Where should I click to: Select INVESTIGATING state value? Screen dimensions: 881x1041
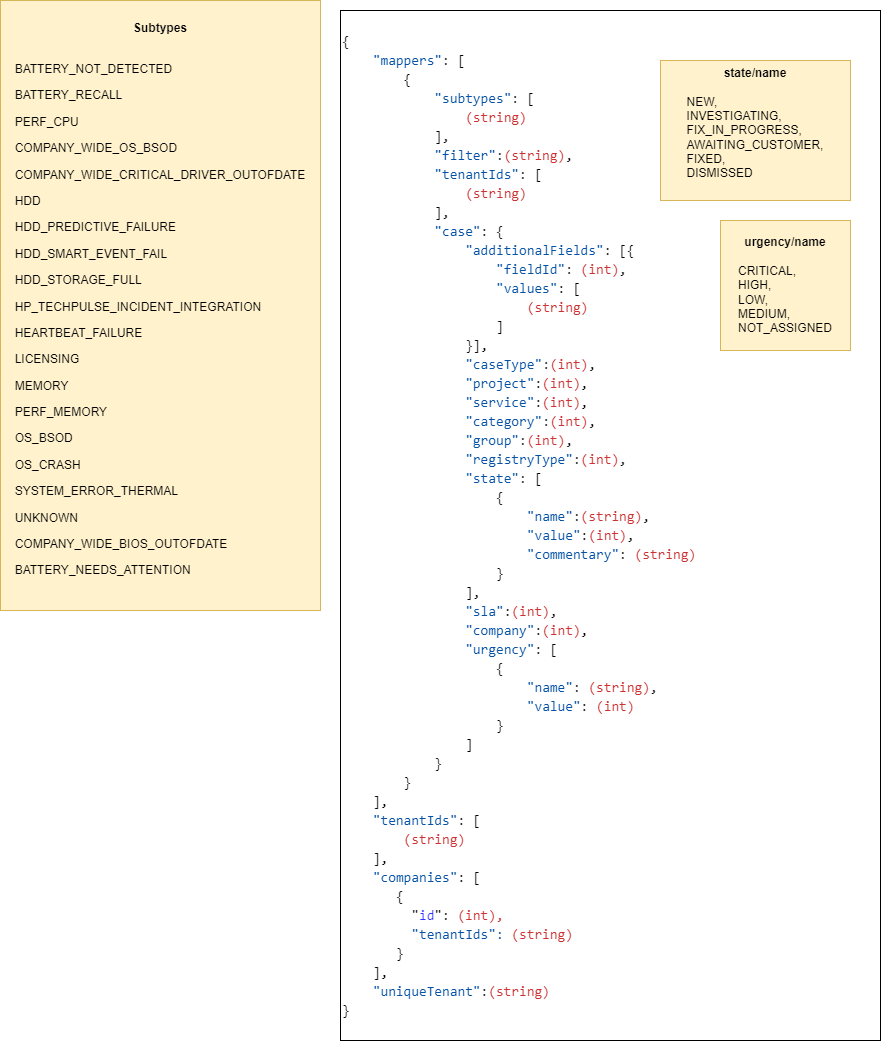734,116
